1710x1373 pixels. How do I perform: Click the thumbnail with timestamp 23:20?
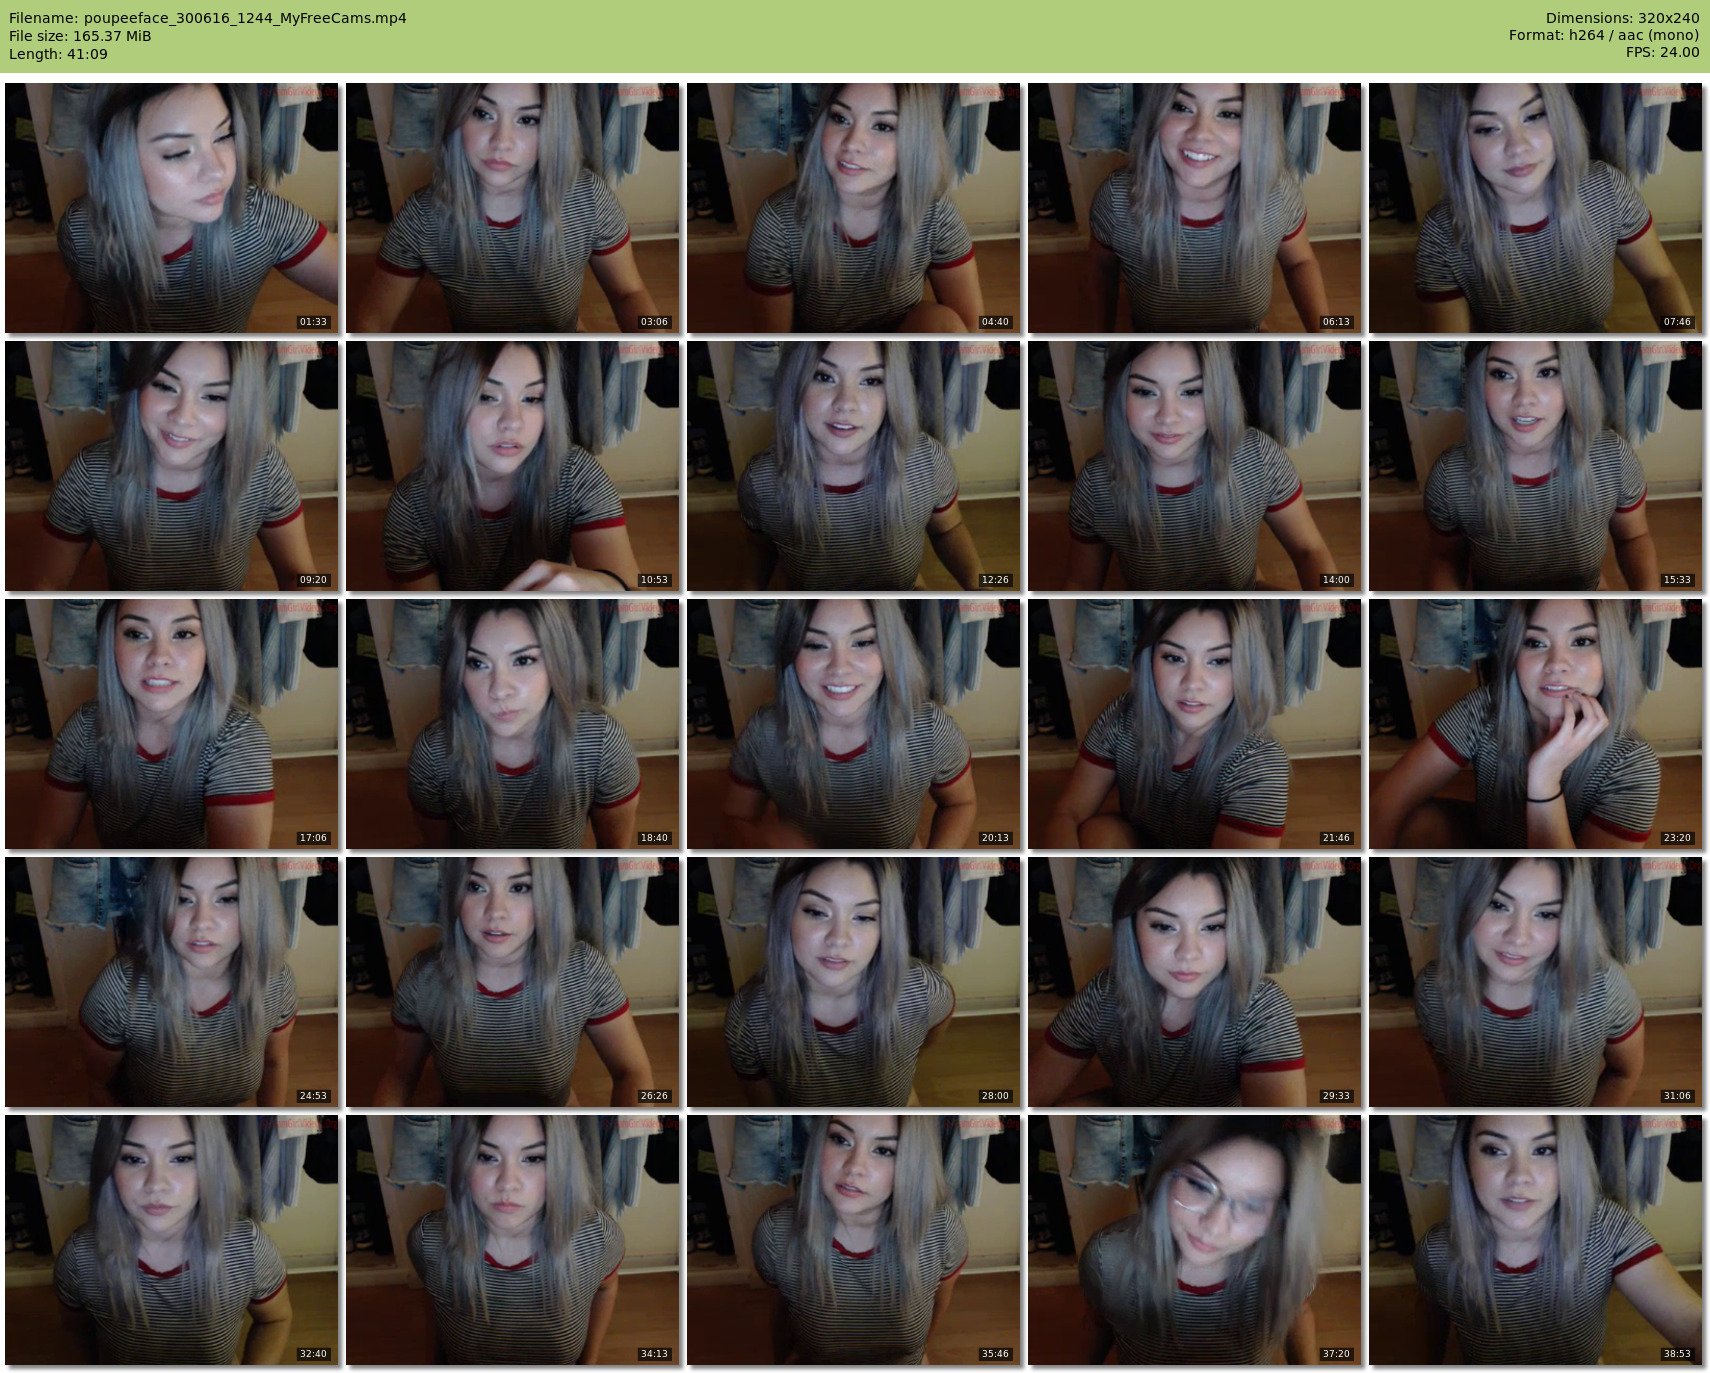(x=1536, y=724)
